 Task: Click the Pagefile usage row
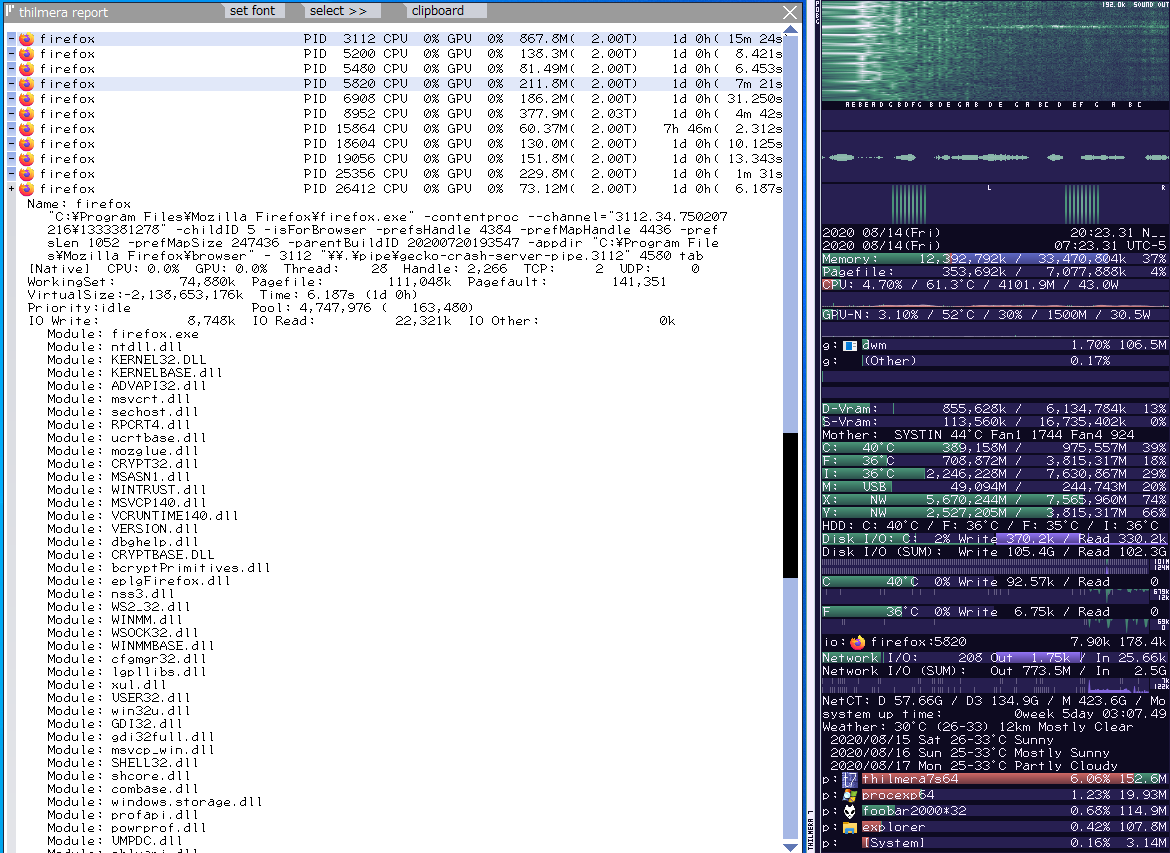(x=994, y=272)
